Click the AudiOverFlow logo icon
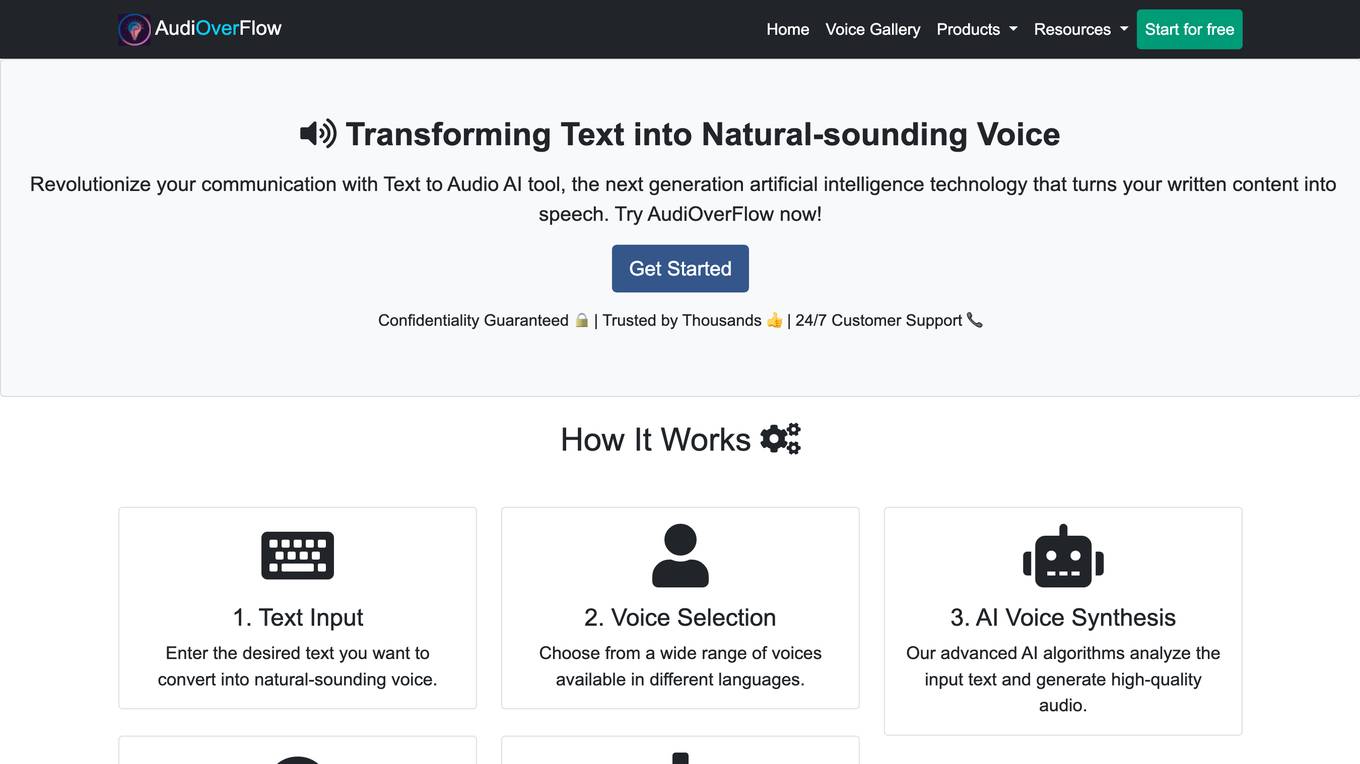The width and height of the screenshot is (1360, 764). coord(134,30)
